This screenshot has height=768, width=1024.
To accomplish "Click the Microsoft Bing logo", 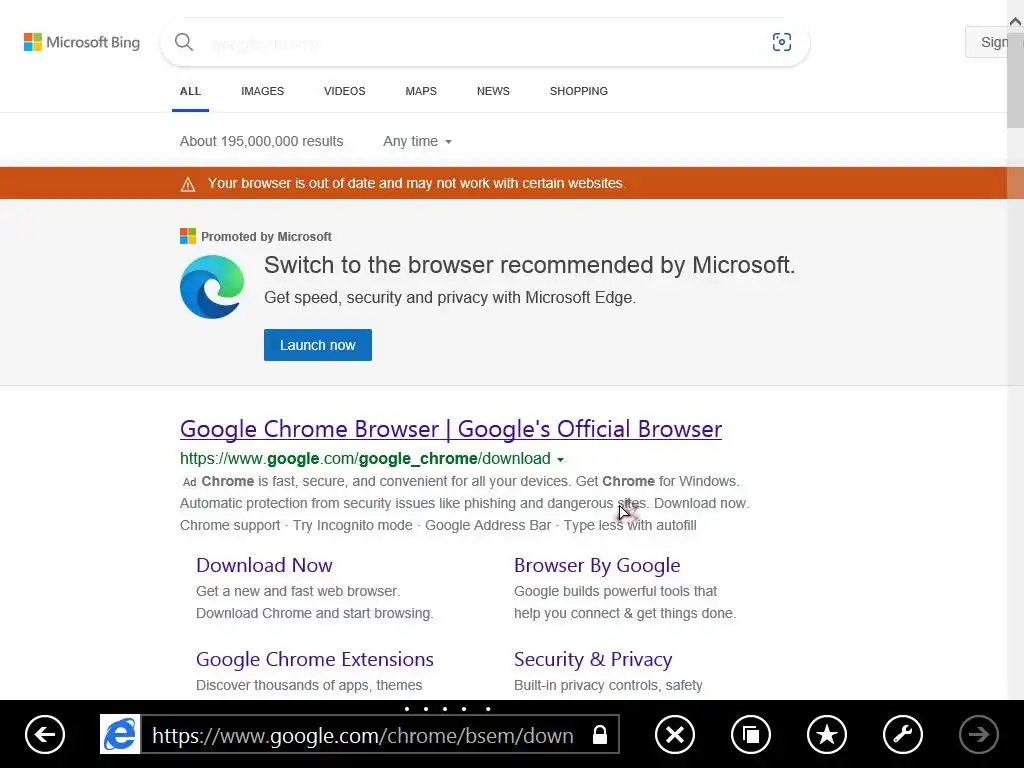I will 82,42.
